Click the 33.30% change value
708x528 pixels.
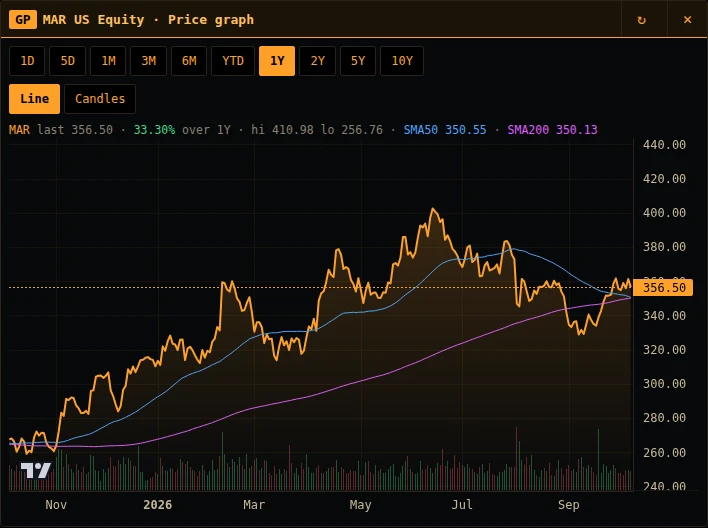pyautogui.click(x=154, y=130)
